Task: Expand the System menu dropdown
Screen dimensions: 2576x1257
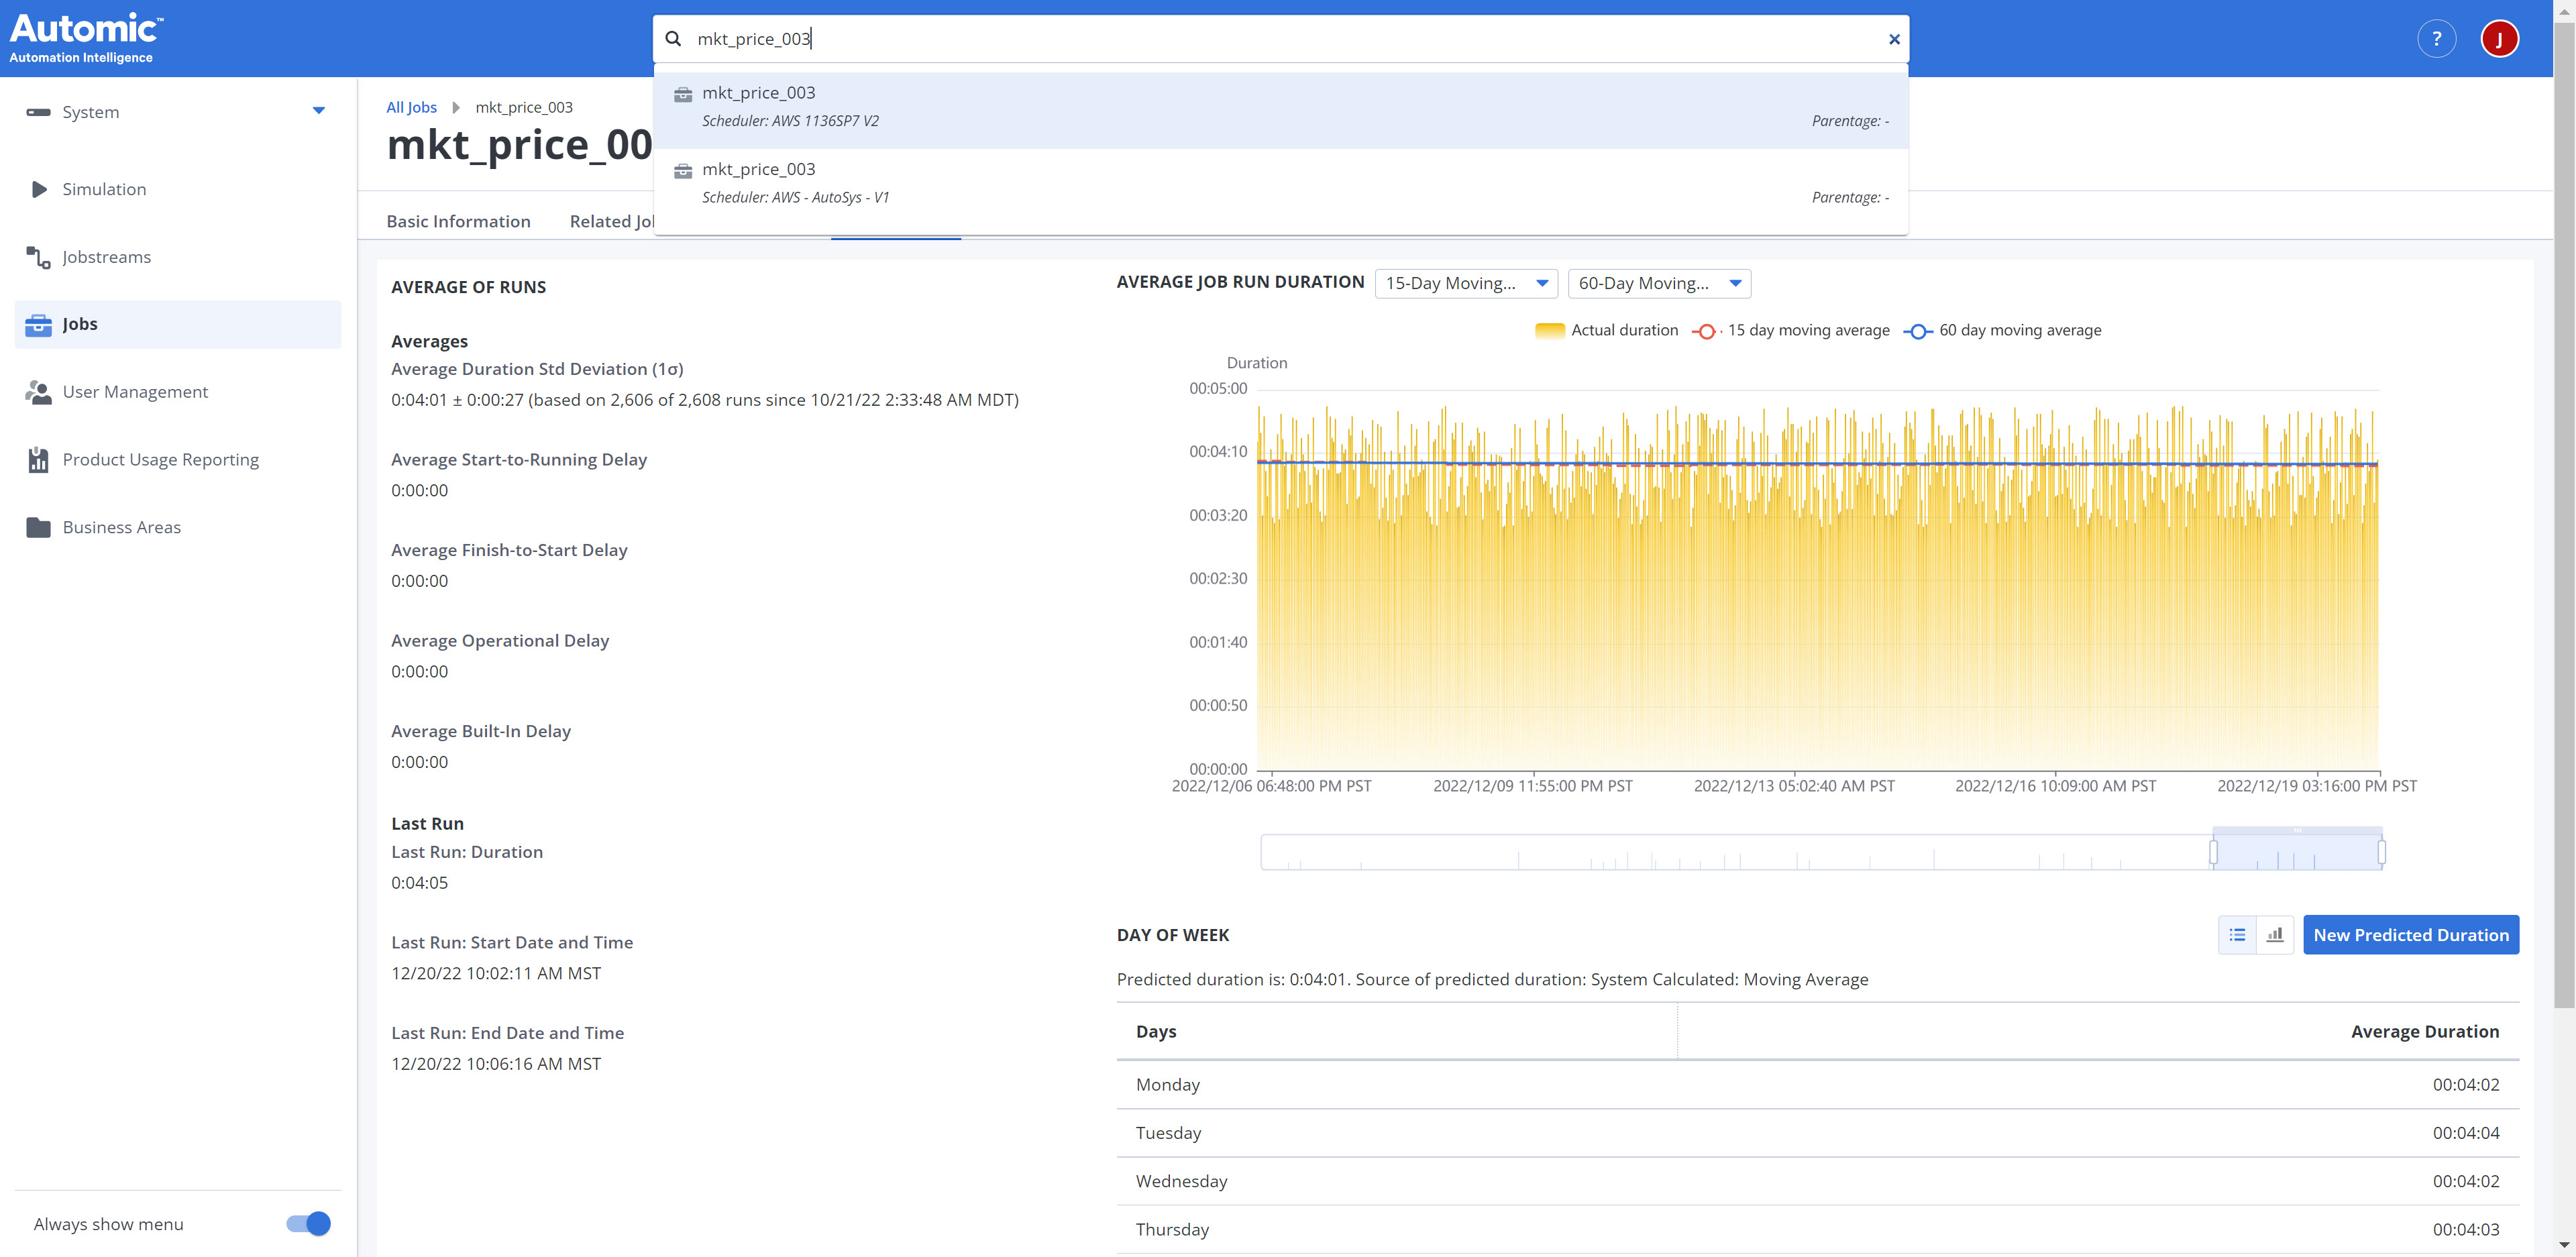Action: pos(318,111)
